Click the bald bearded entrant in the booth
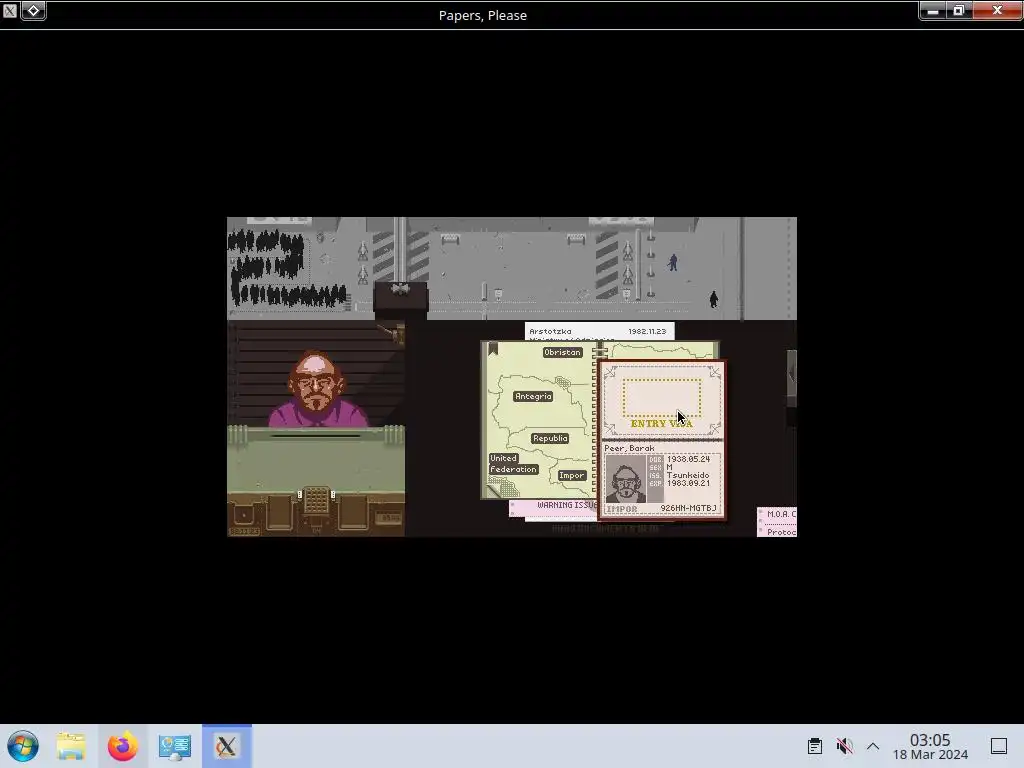The height and width of the screenshot is (768, 1024). pos(317,389)
